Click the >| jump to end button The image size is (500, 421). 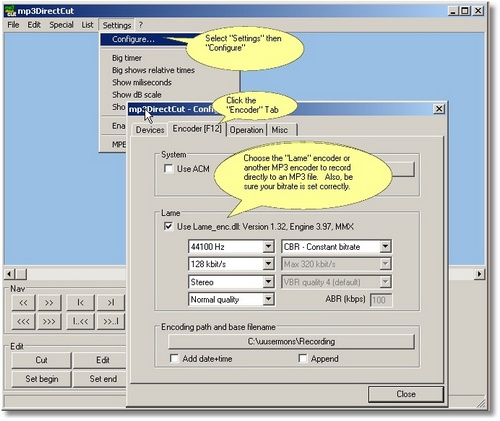pyautogui.click(x=111, y=303)
